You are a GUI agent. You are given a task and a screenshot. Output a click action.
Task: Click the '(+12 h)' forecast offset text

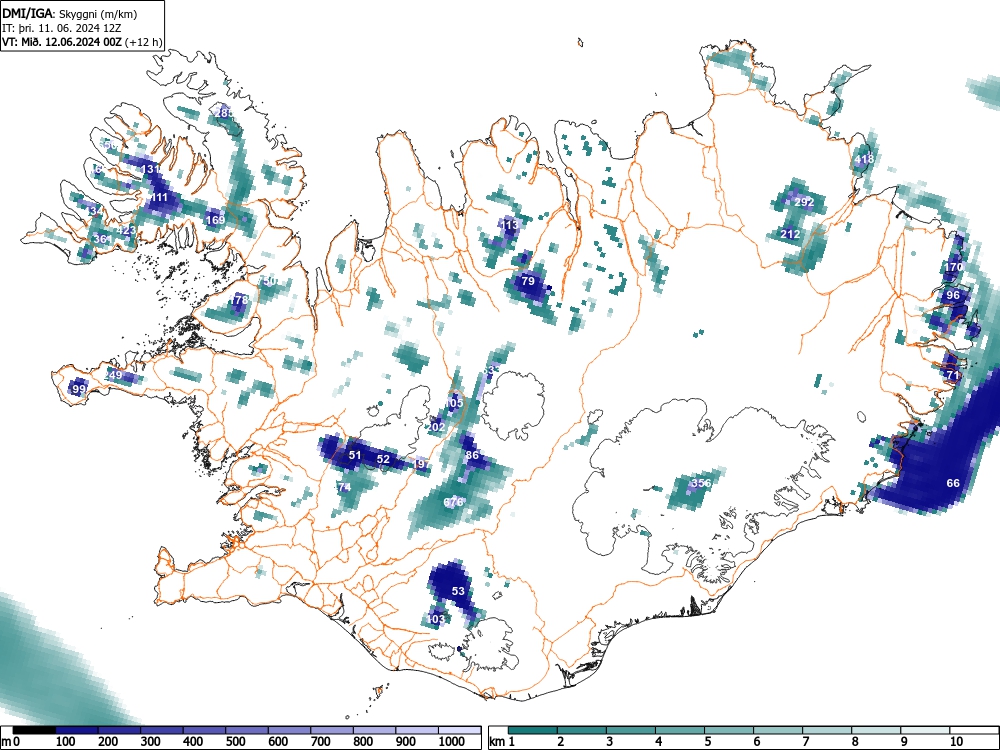pyautogui.click(x=145, y=42)
